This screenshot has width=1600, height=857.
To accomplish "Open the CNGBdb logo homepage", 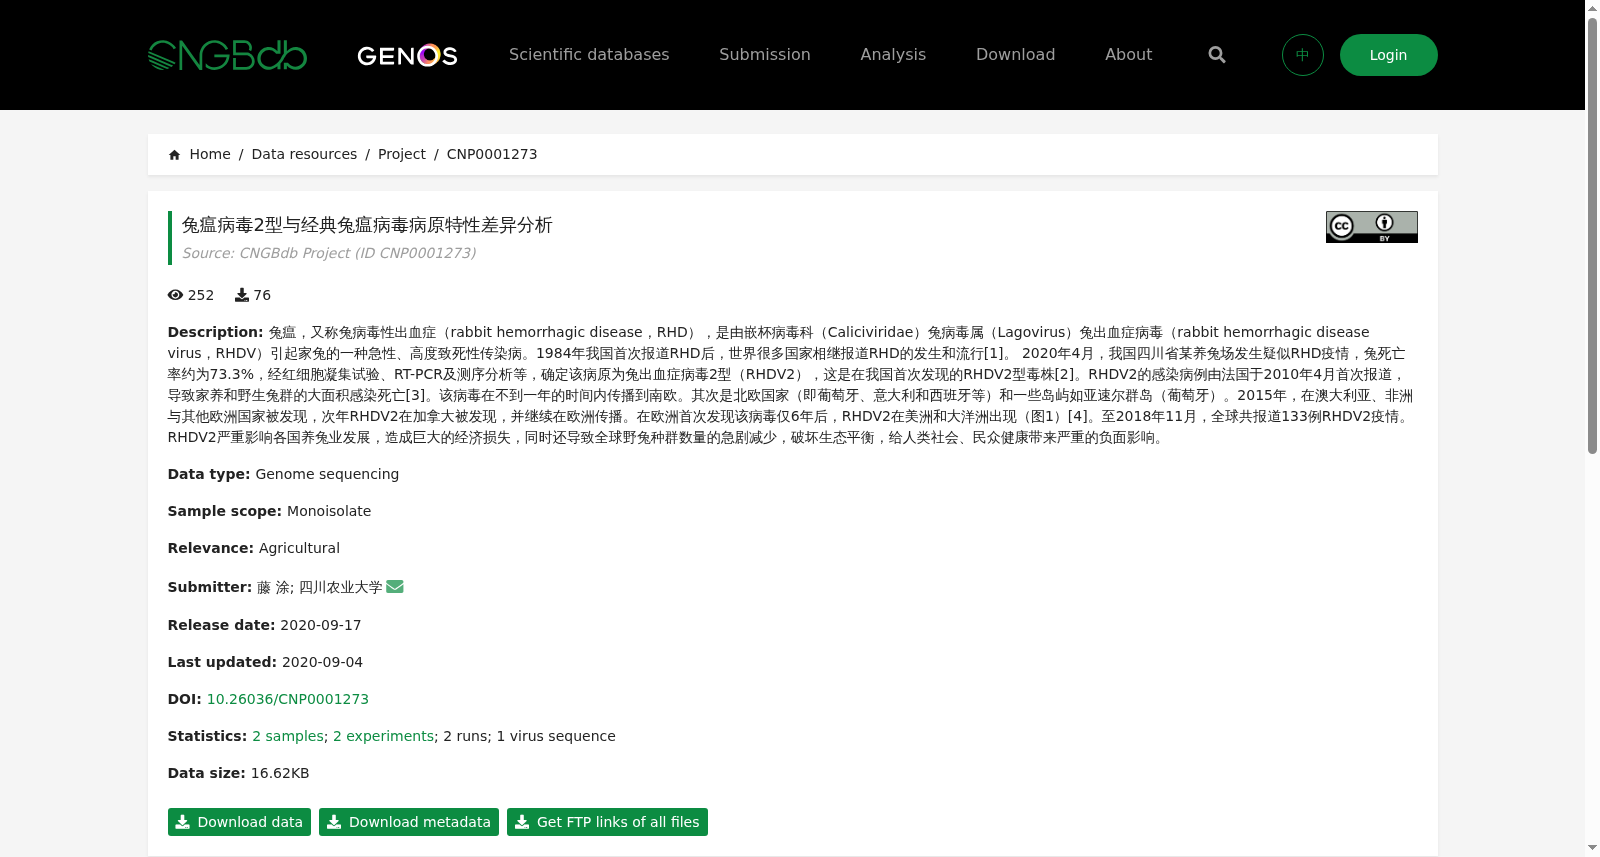I will (x=227, y=55).
